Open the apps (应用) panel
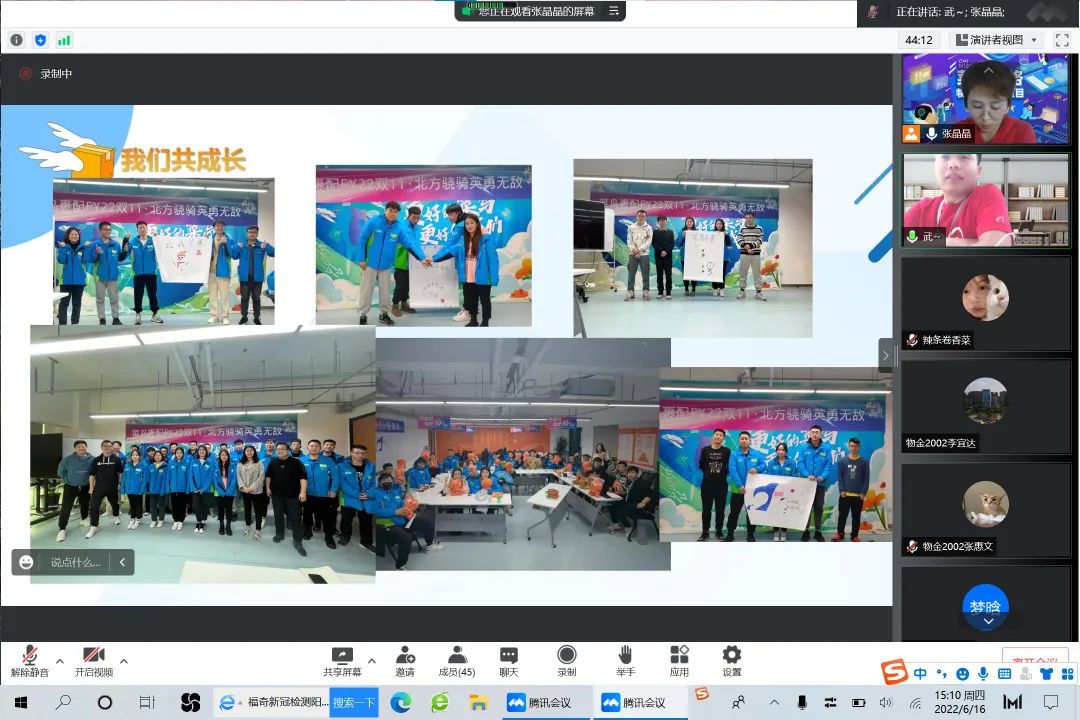 [680, 660]
